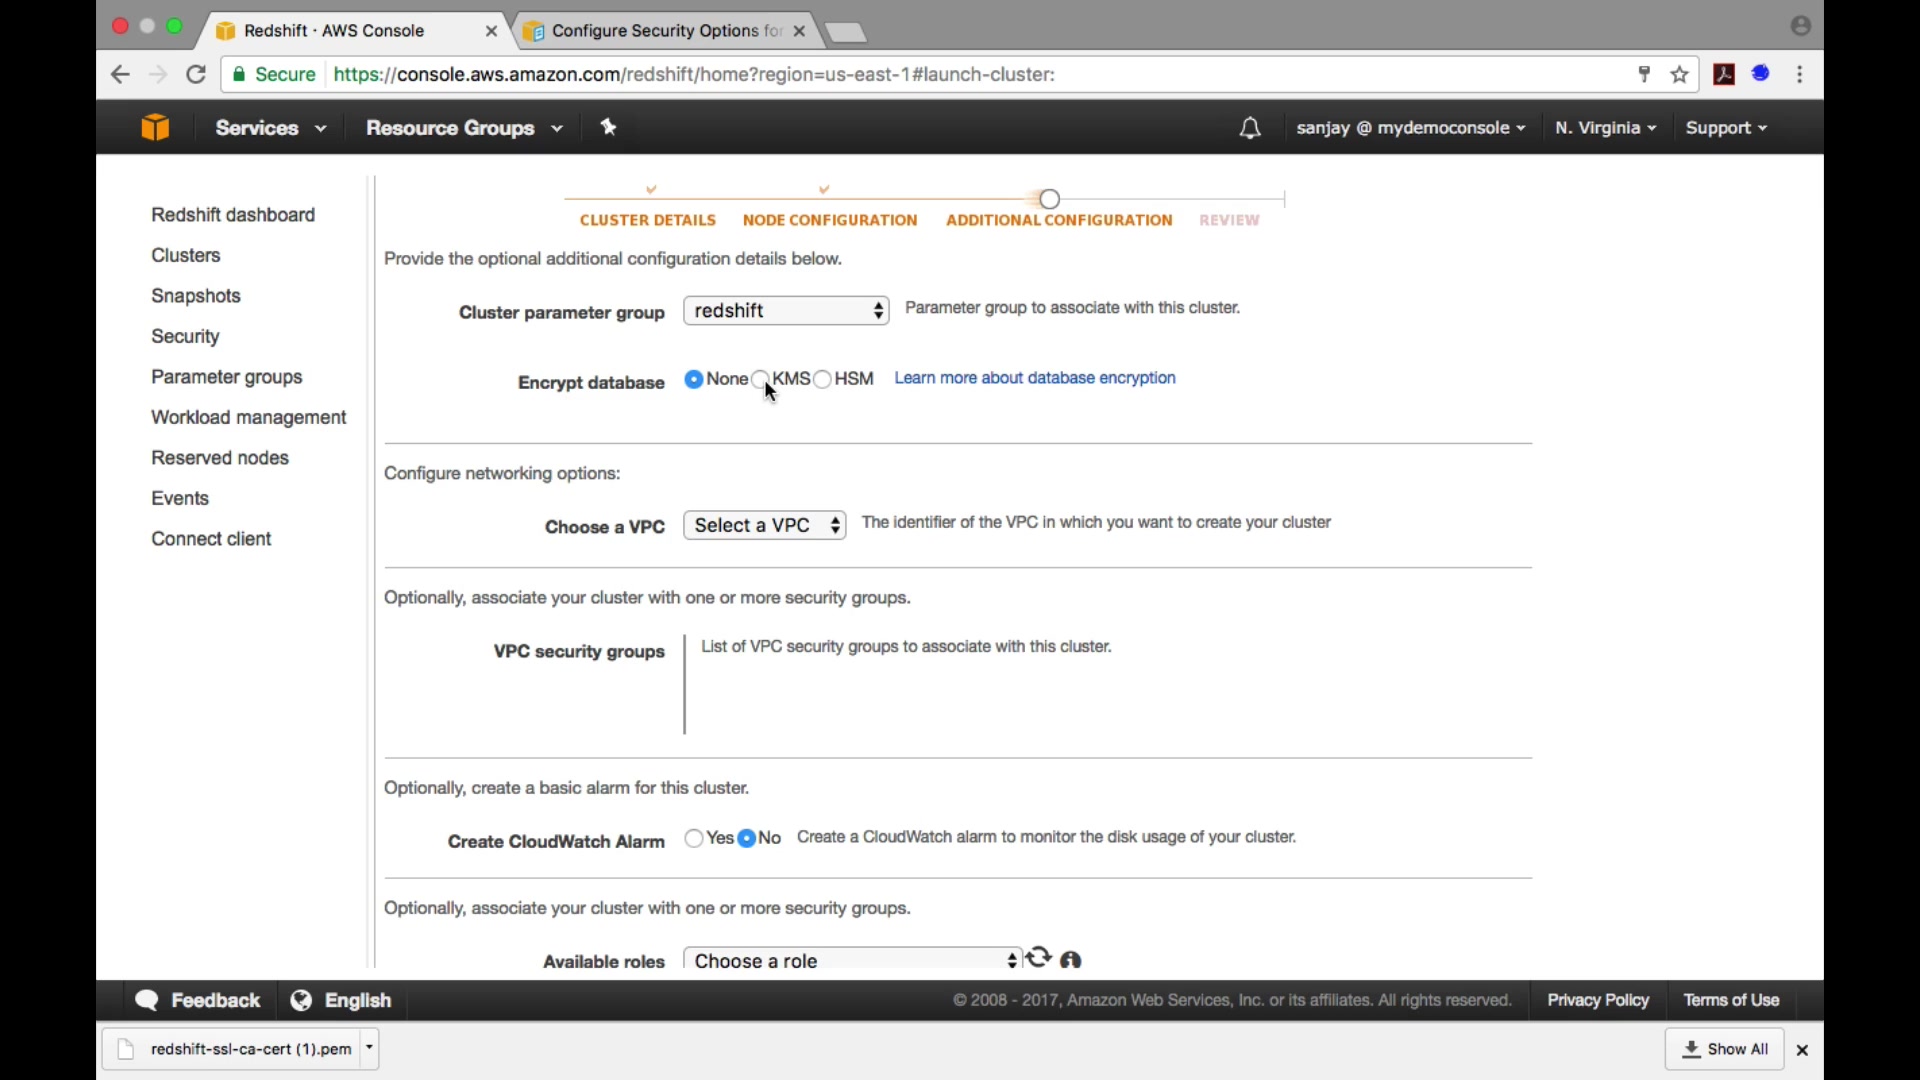Switch to Configure Security Options tab
Viewport: 1920px width, 1080px height.
[x=660, y=31]
